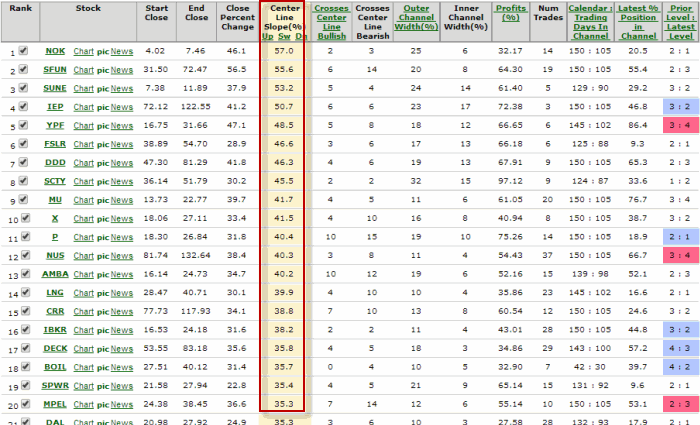700x425 pixels.
Task: Uncheck the checkbox for NOK row
Action: pos(23,50)
